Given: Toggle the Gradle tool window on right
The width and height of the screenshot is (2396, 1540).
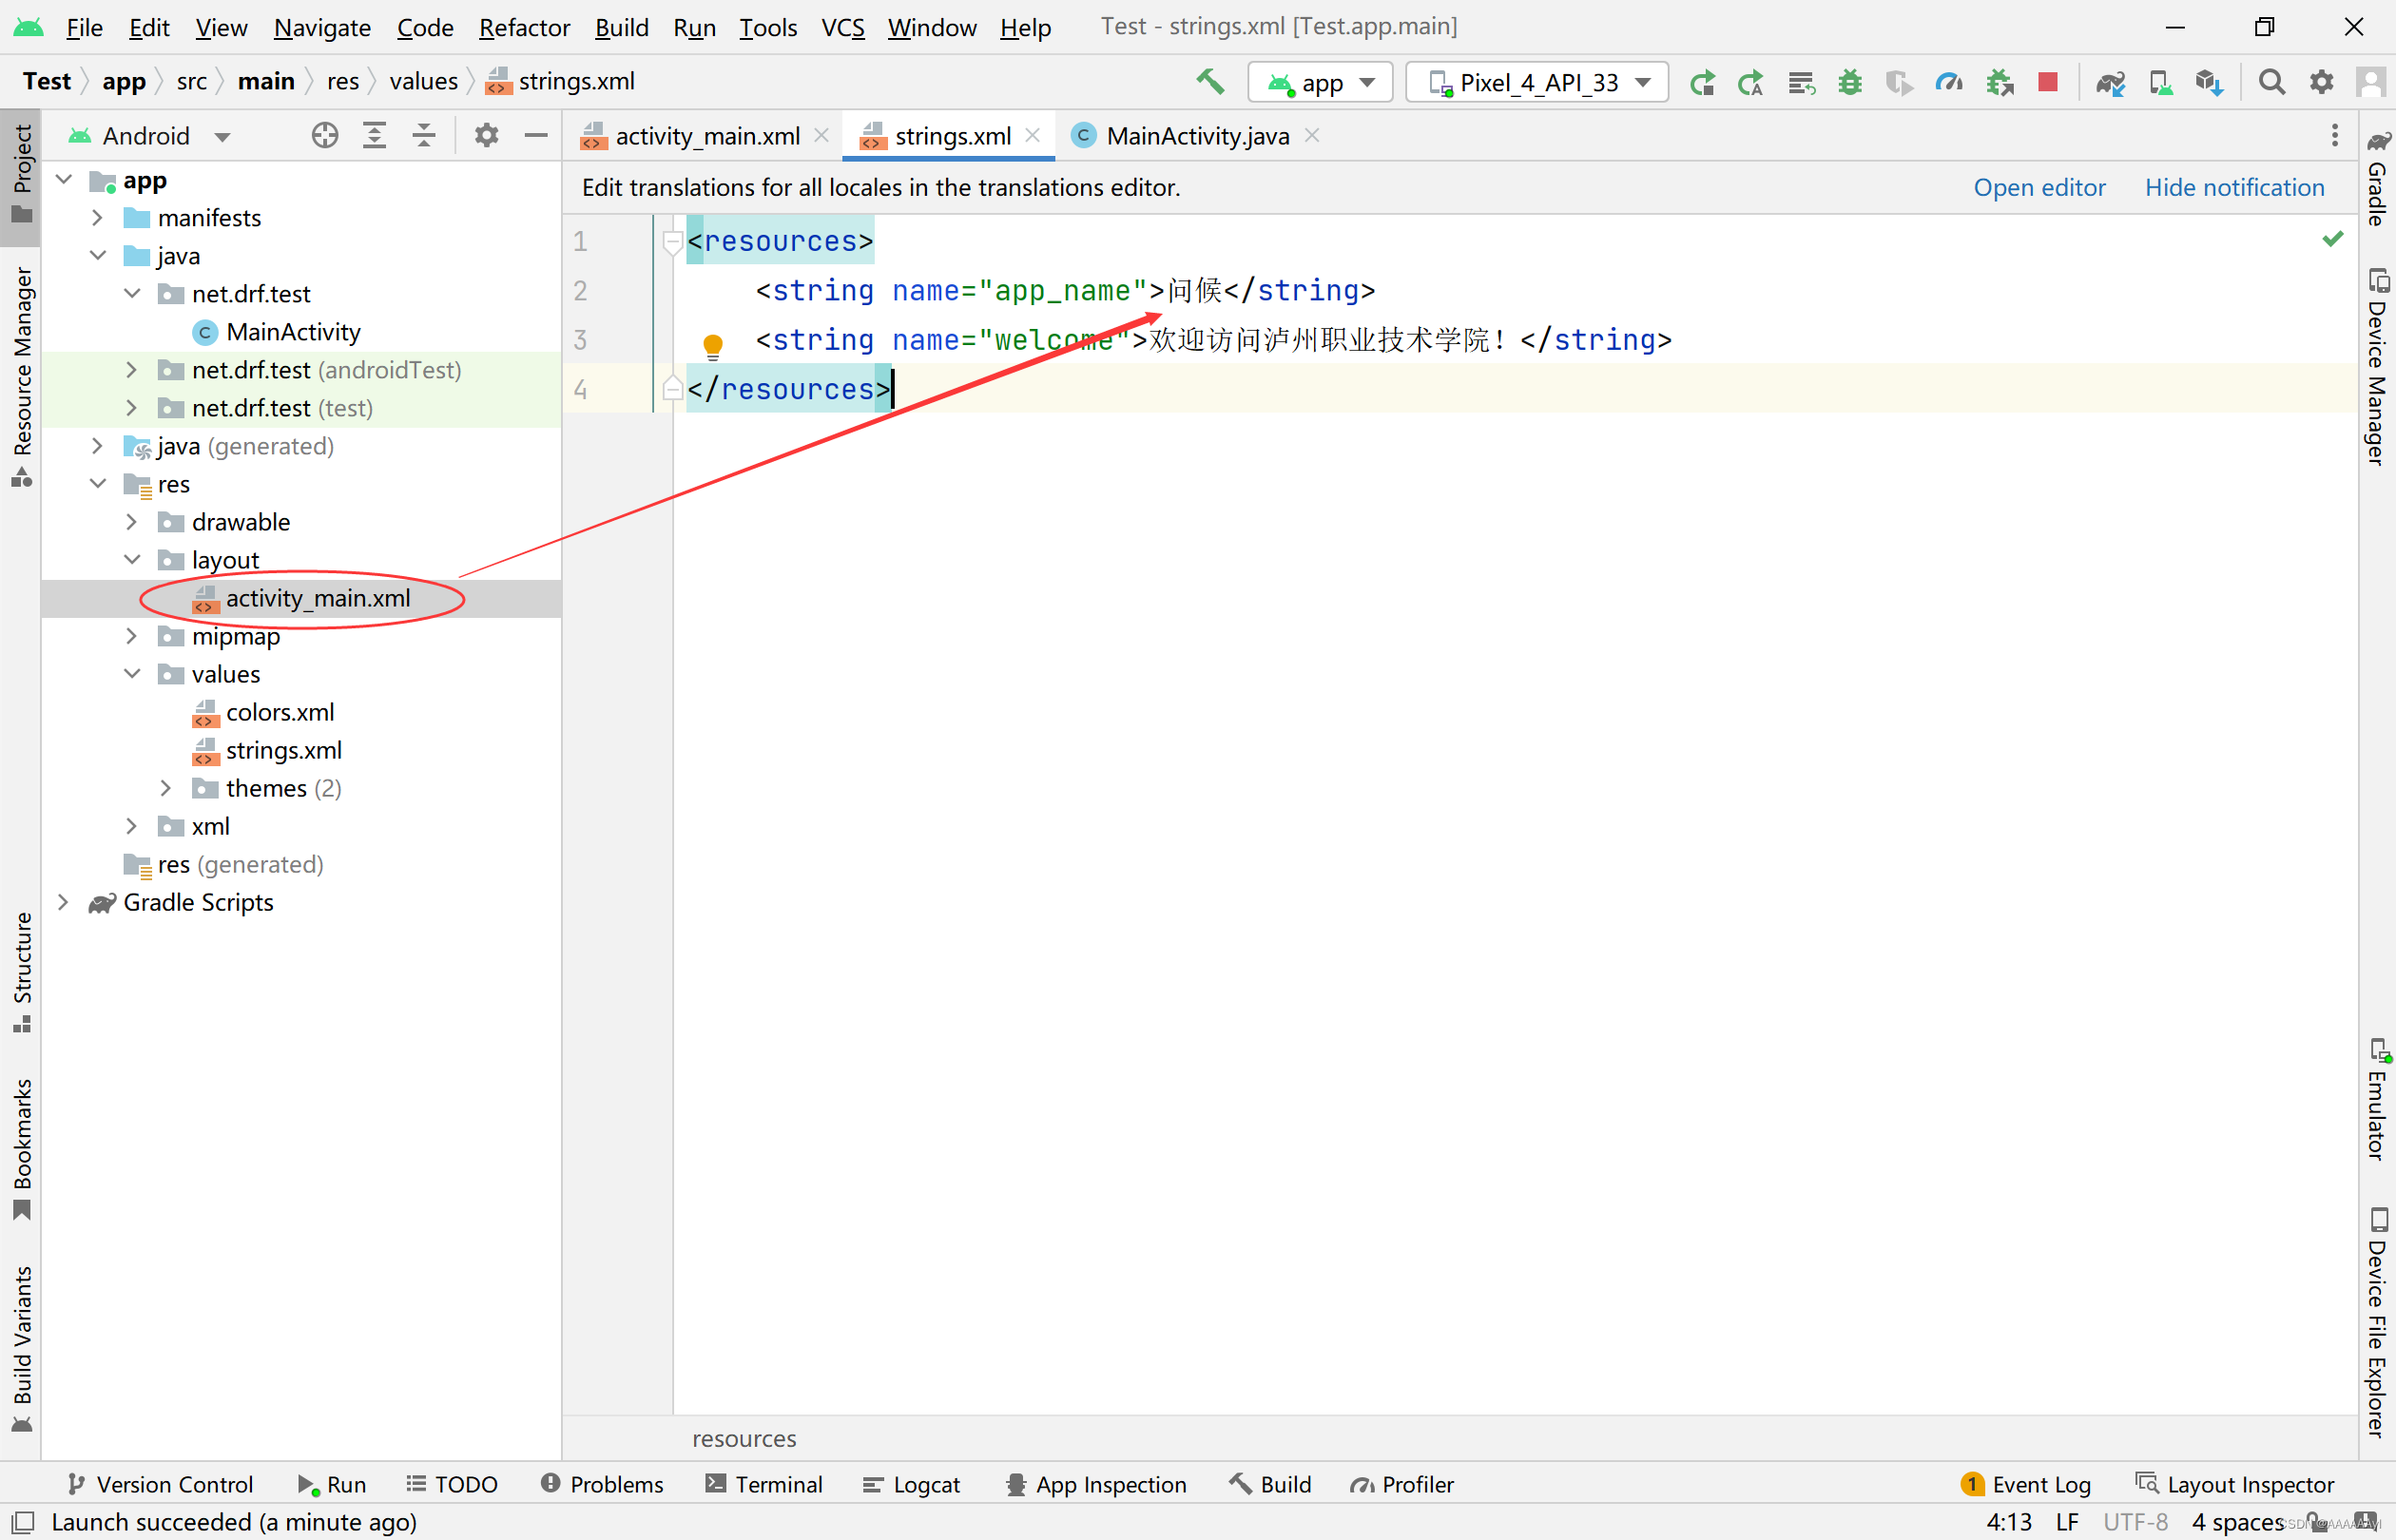Looking at the screenshot, I should click(x=2377, y=180).
